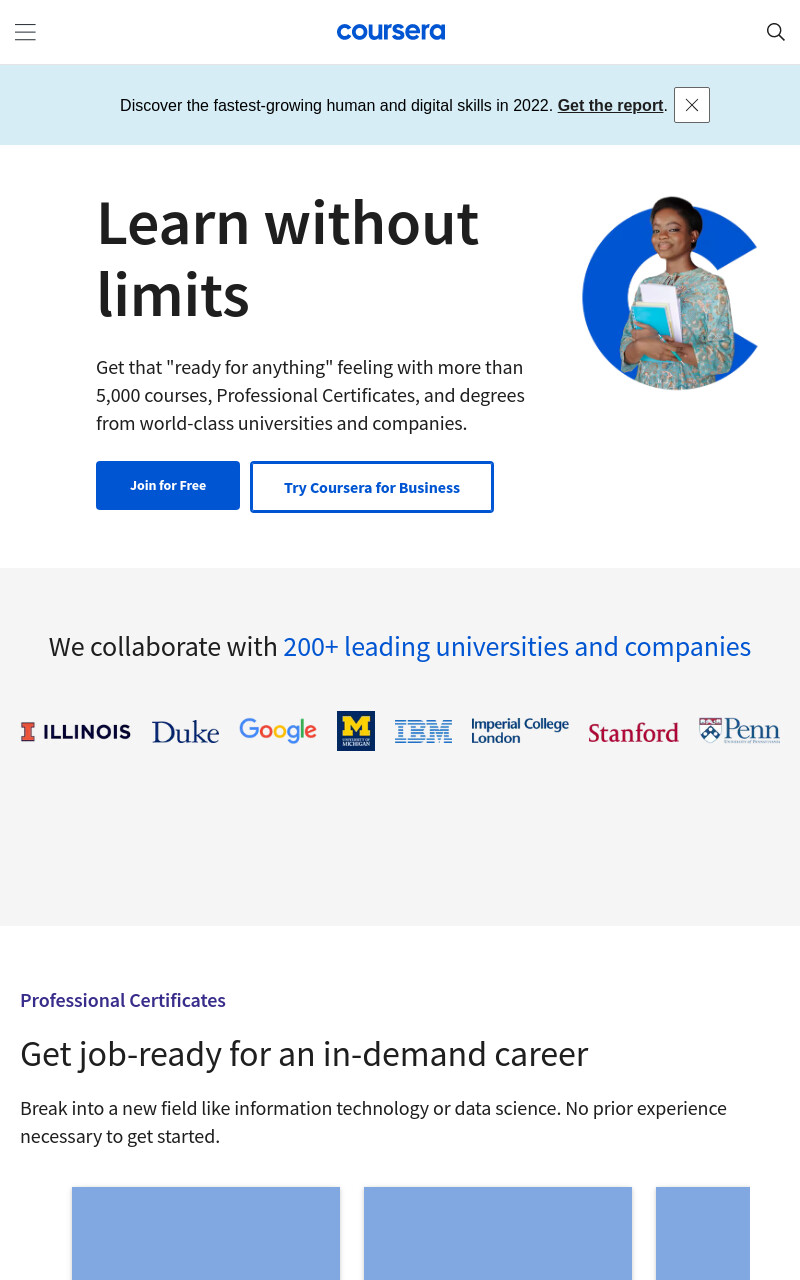Screen dimensions: 800x1280
Task: Open the hamburger navigation menu
Action: click(25, 32)
